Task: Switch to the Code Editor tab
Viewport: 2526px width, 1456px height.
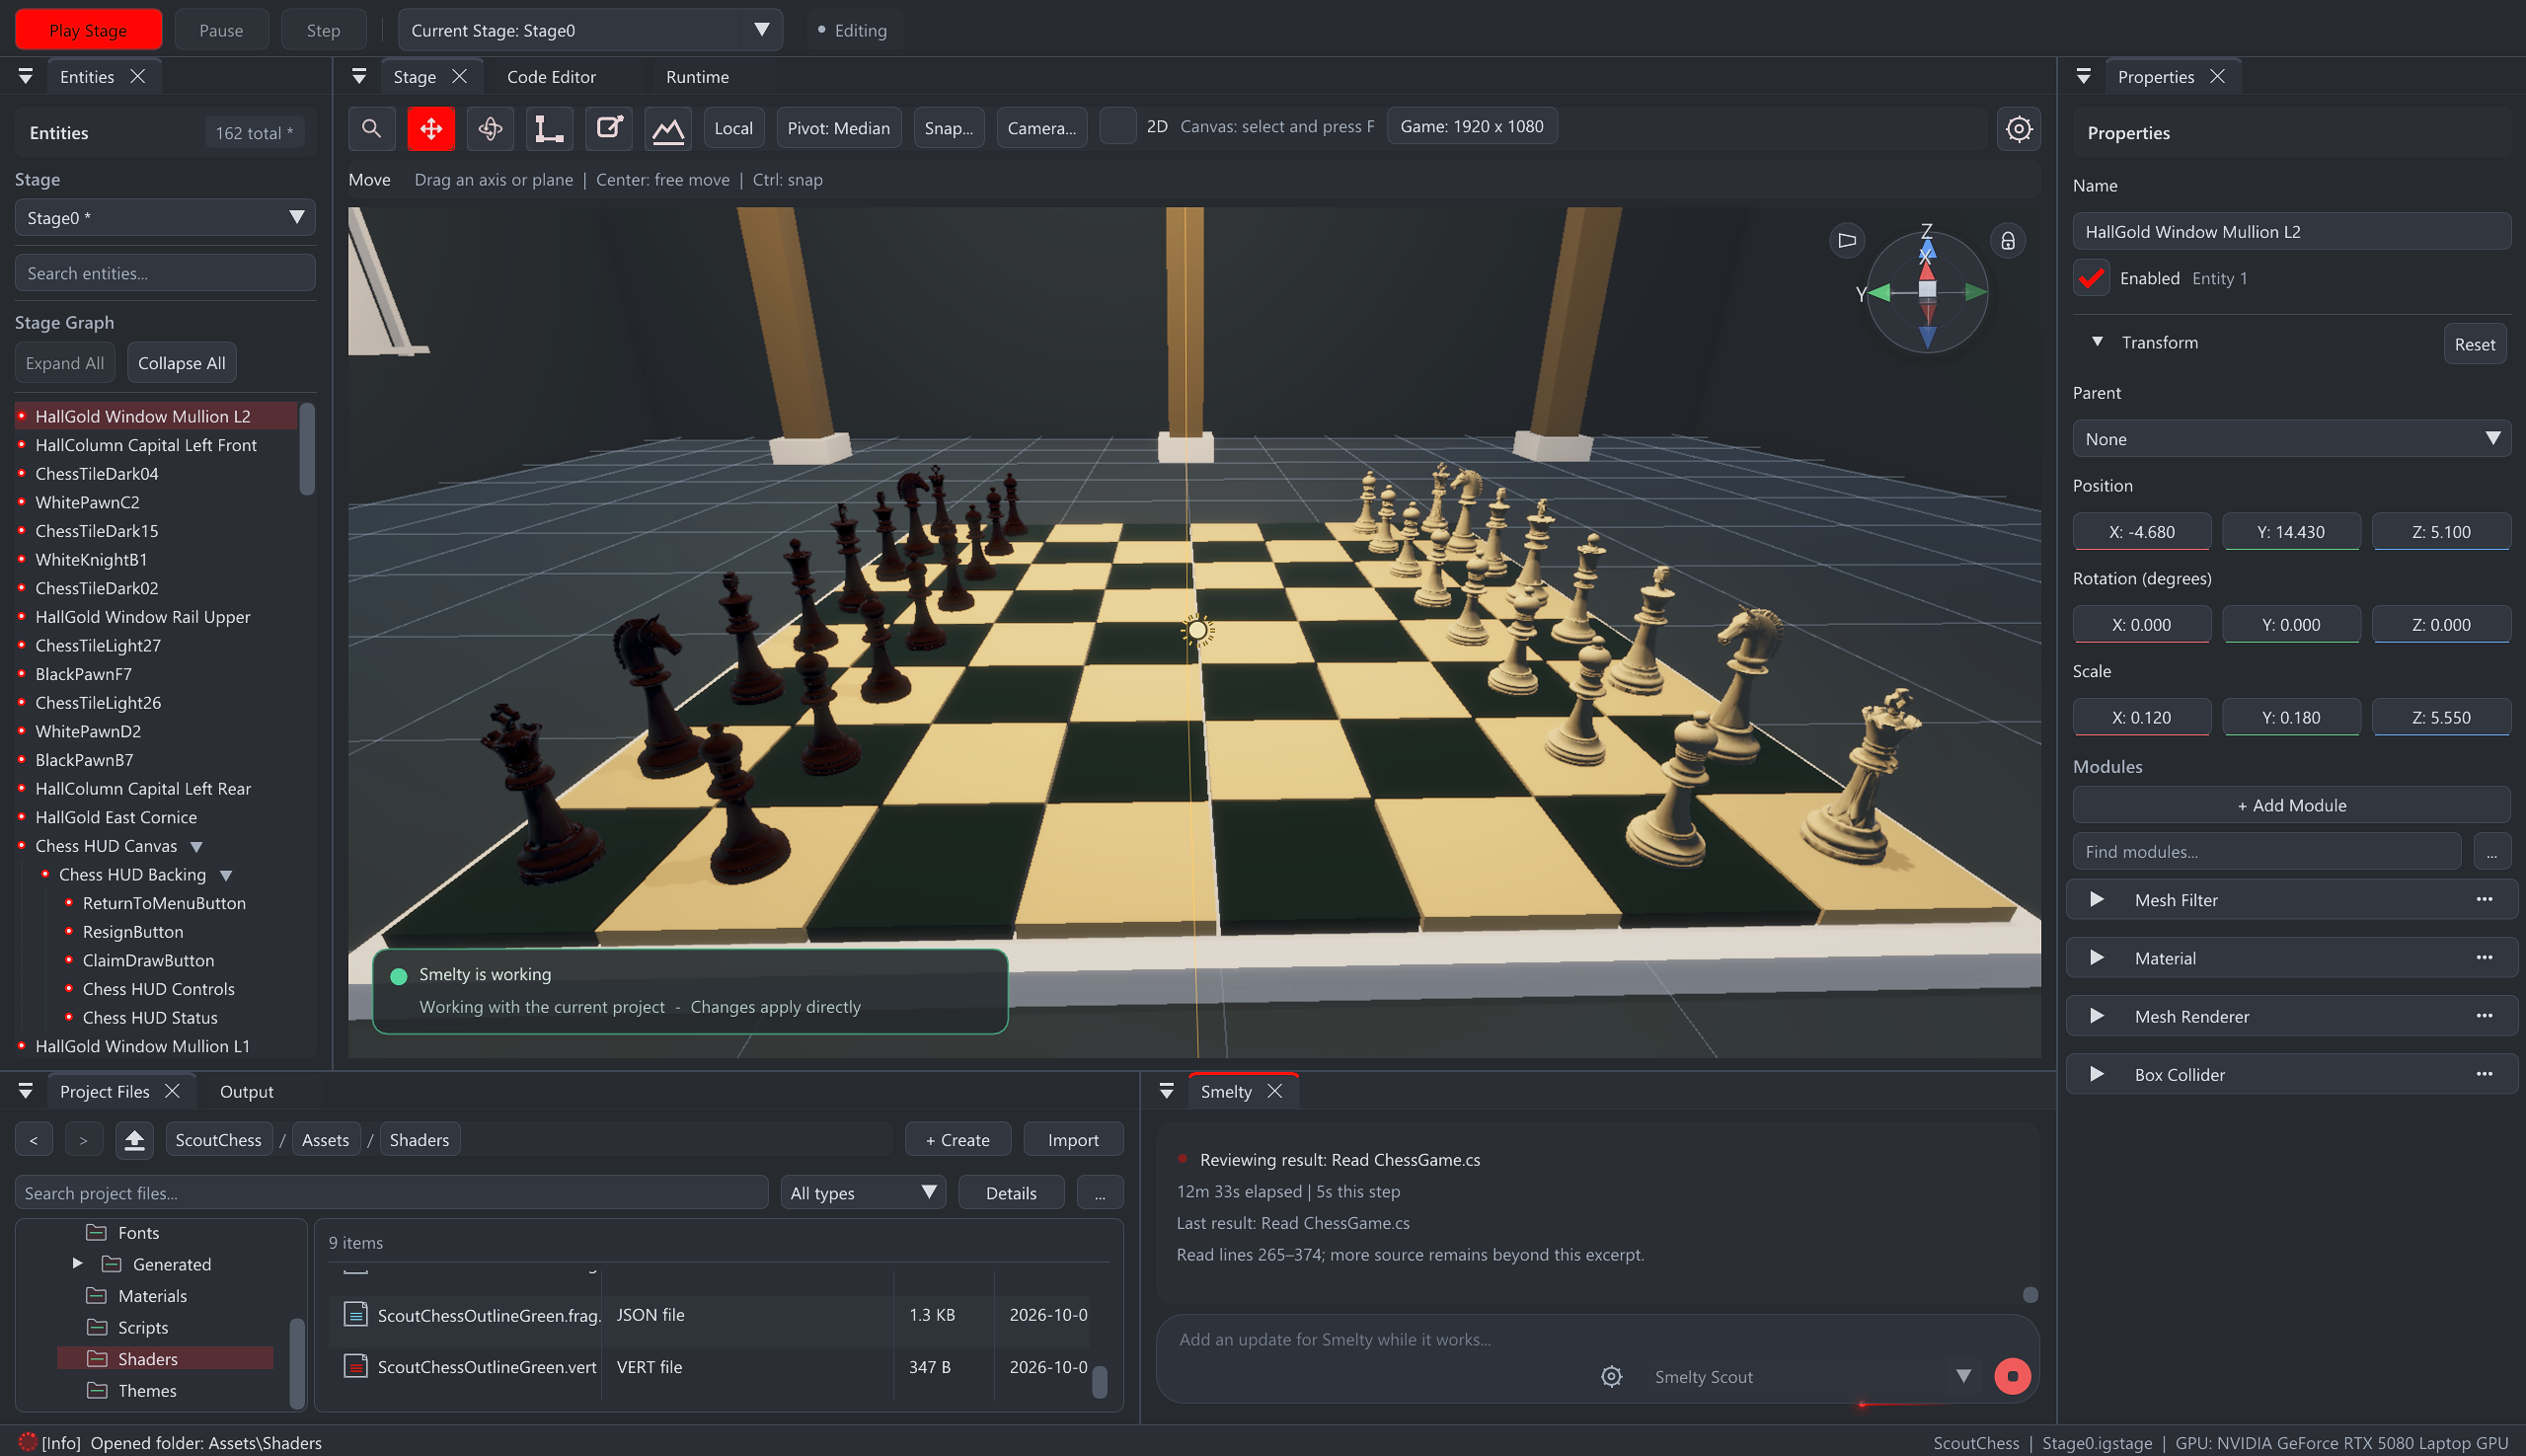Action: coord(551,77)
